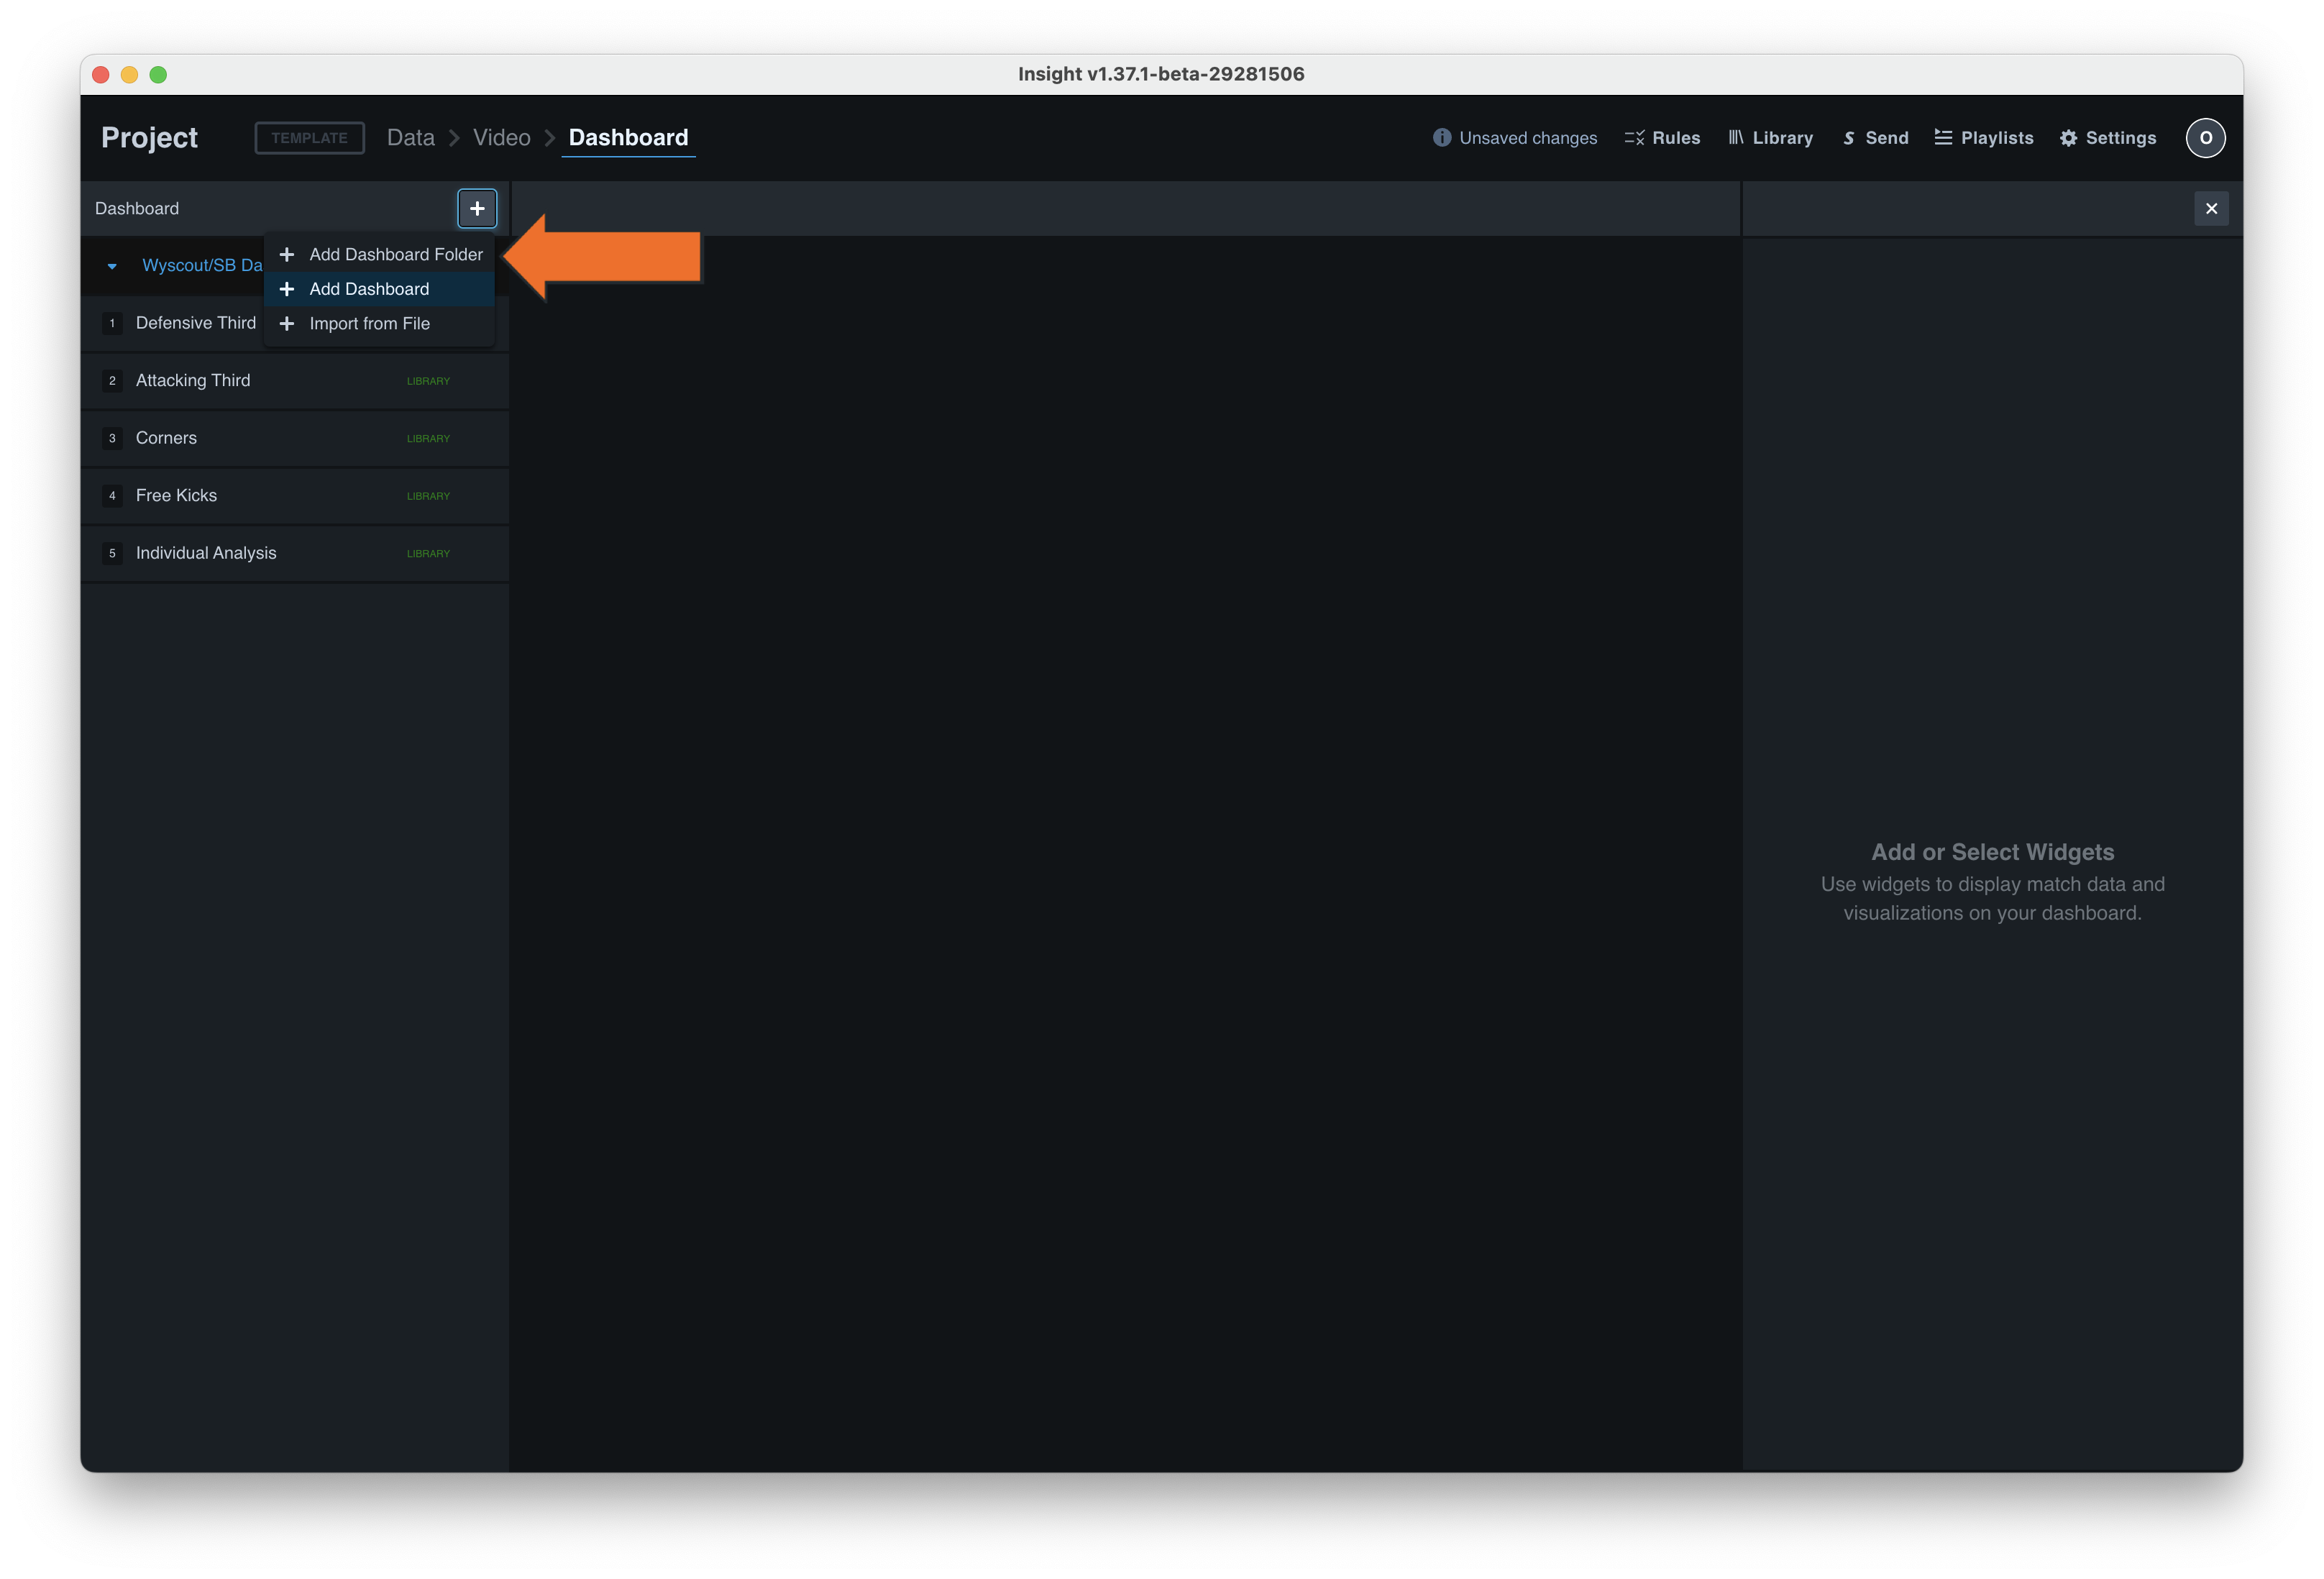Click LIBRARY tag on Individual Analysis row
This screenshot has width=2324, height=1579.
click(428, 554)
